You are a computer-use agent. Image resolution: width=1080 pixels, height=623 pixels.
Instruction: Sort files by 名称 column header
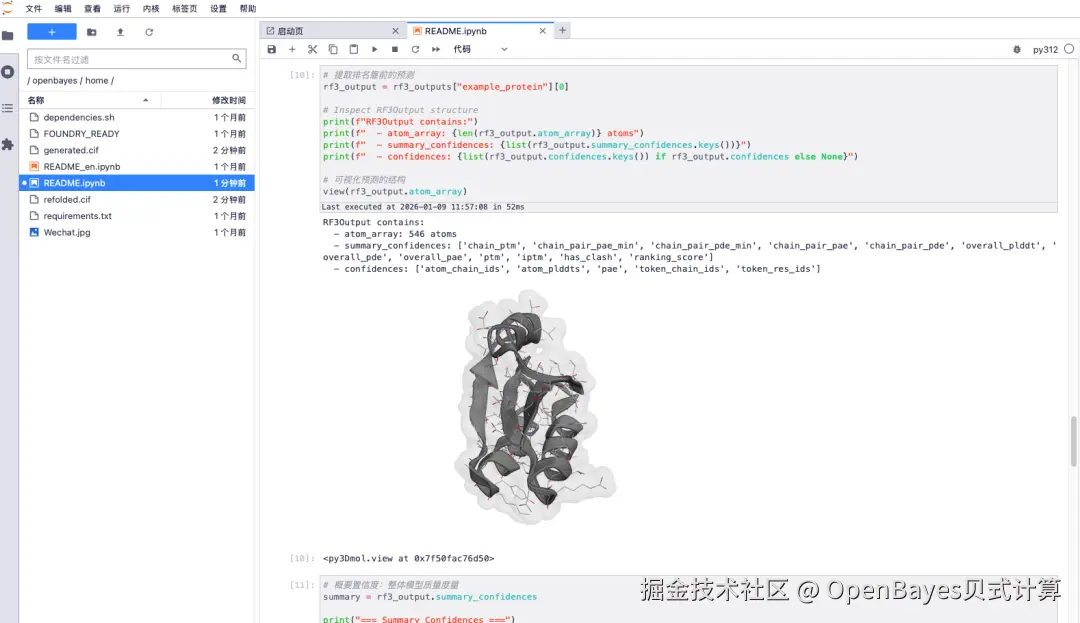click(90, 101)
